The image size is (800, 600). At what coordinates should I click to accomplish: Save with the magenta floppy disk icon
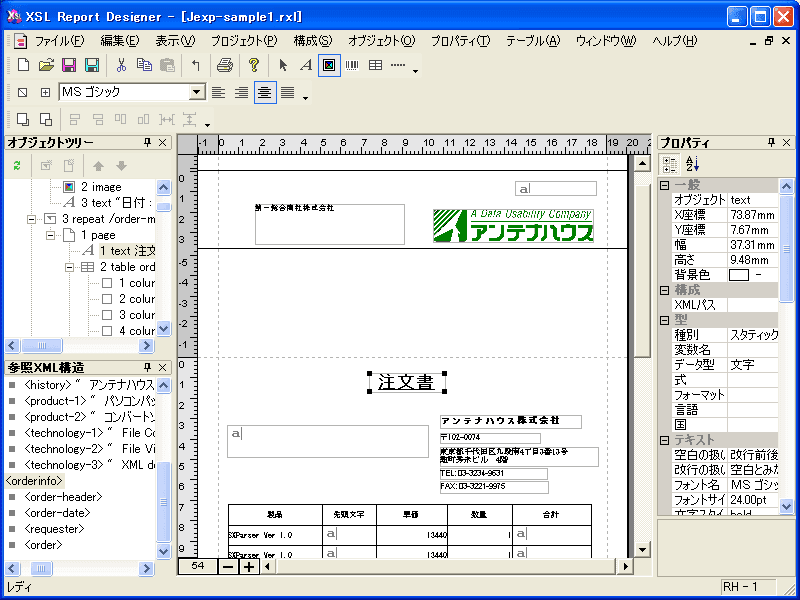tap(69, 65)
